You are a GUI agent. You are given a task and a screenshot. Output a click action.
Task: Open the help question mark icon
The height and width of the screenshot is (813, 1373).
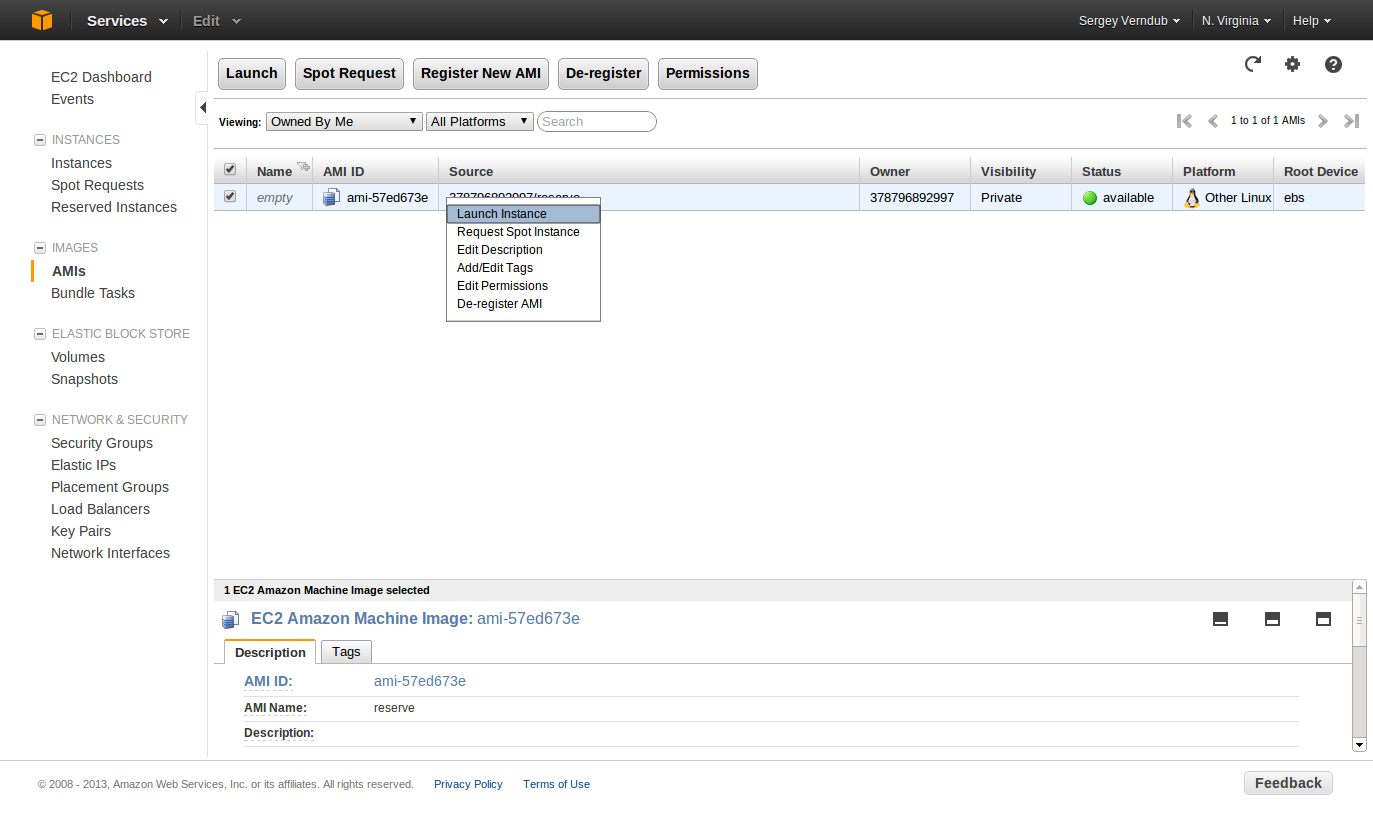1333,64
